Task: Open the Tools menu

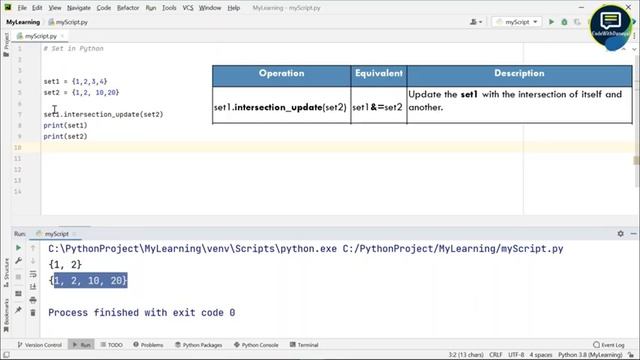Action: click(169, 8)
